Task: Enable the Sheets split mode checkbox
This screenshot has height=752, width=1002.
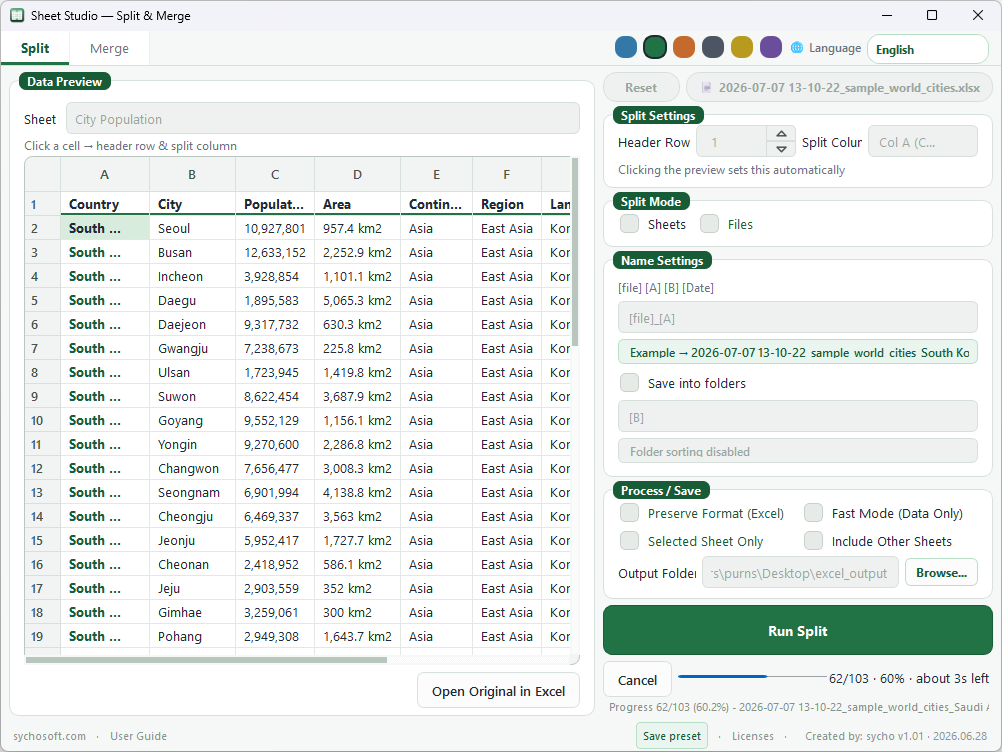Action: click(629, 224)
